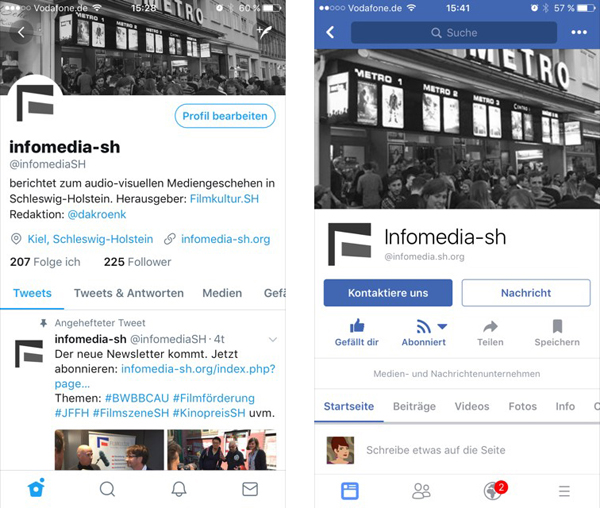Expand the Abonniert dropdown arrow
This screenshot has width=600, height=508.
pyautogui.click(x=442, y=326)
